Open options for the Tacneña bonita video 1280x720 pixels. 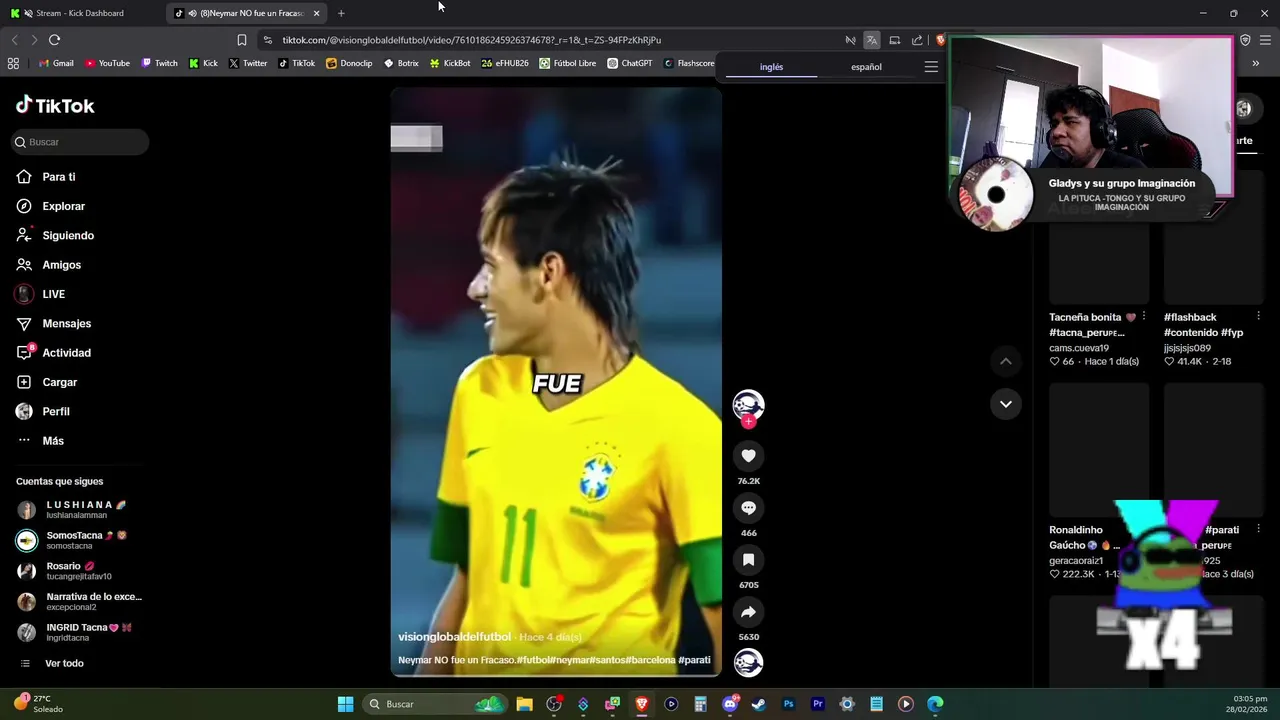pos(1143,316)
